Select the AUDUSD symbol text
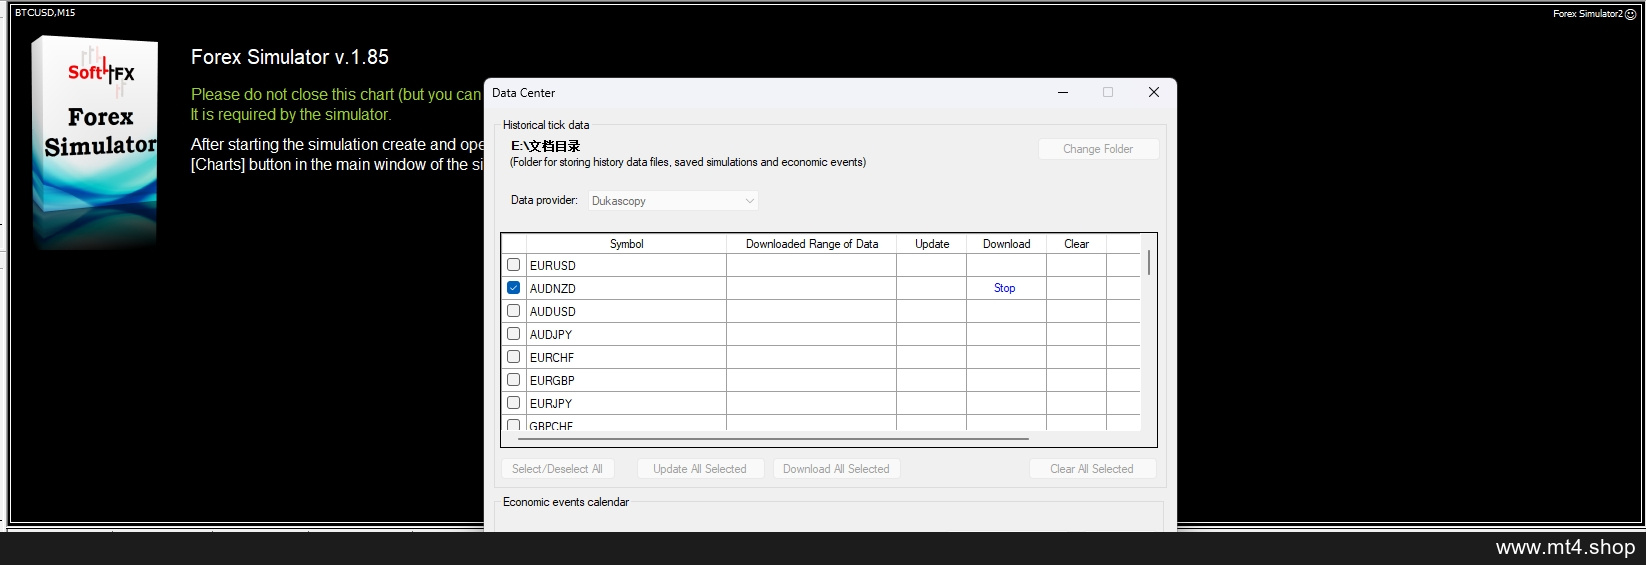 point(553,312)
